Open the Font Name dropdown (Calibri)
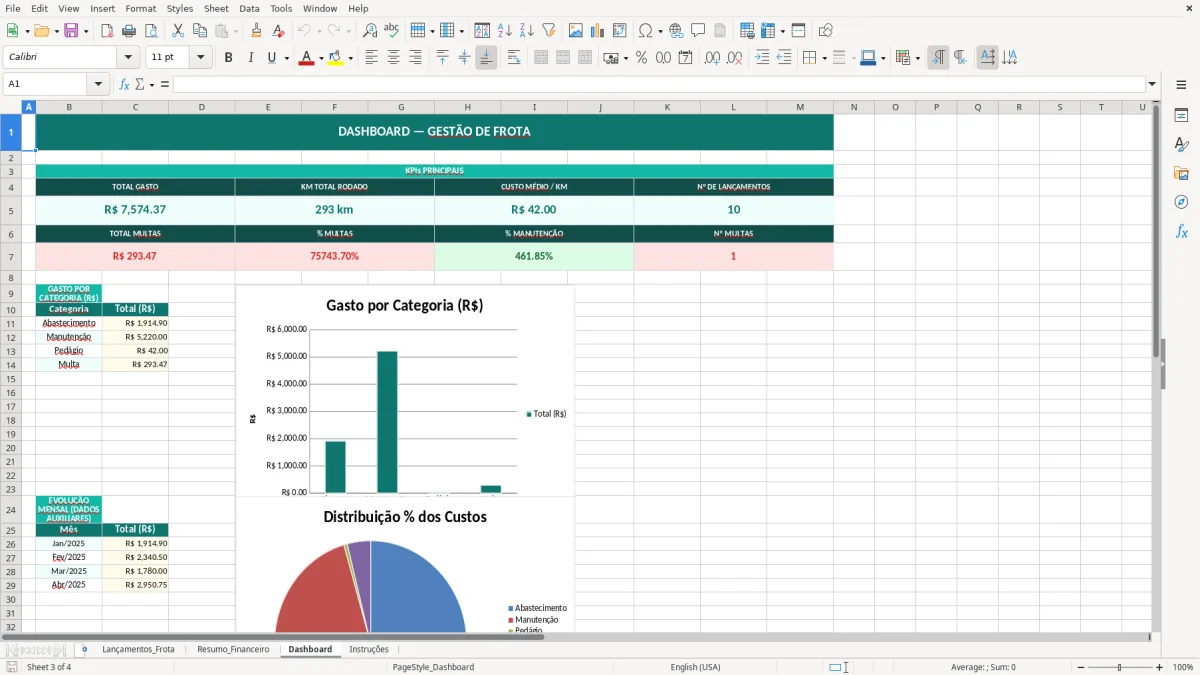Screen dimensions: 1200x675 click(x=128, y=58)
